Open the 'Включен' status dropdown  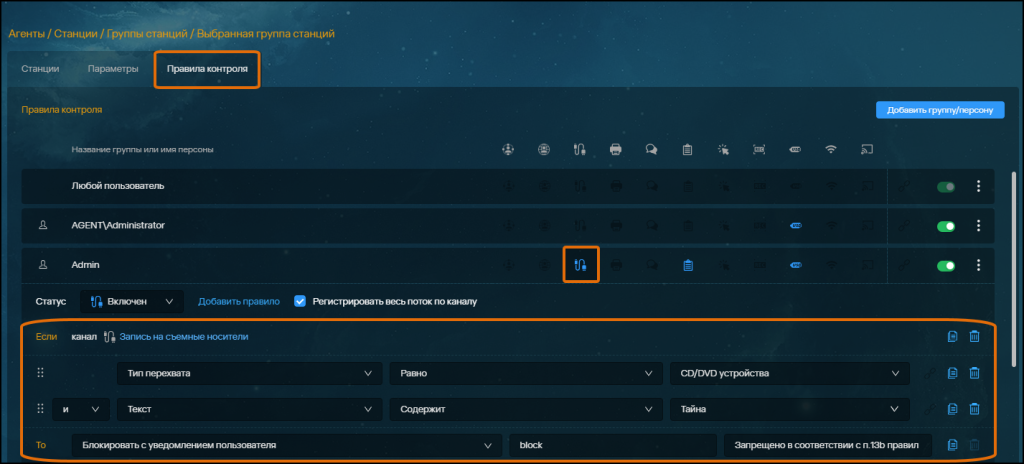coord(132,301)
